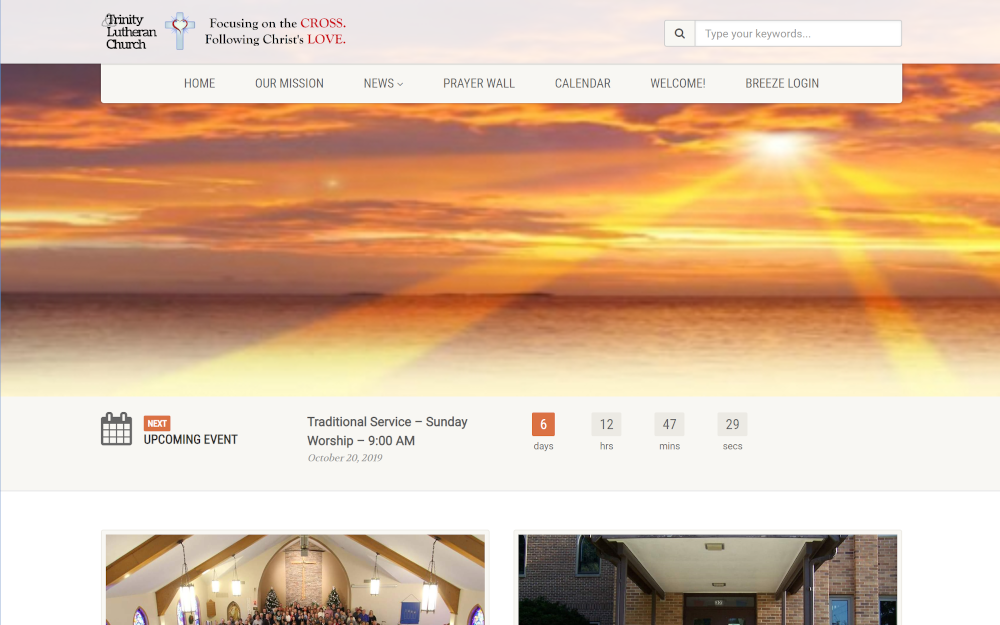Viewport: 1000px width, 625px height.
Task: Click the calendar icon beside Upcoming Event
Action: pyautogui.click(x=117, y=429)
